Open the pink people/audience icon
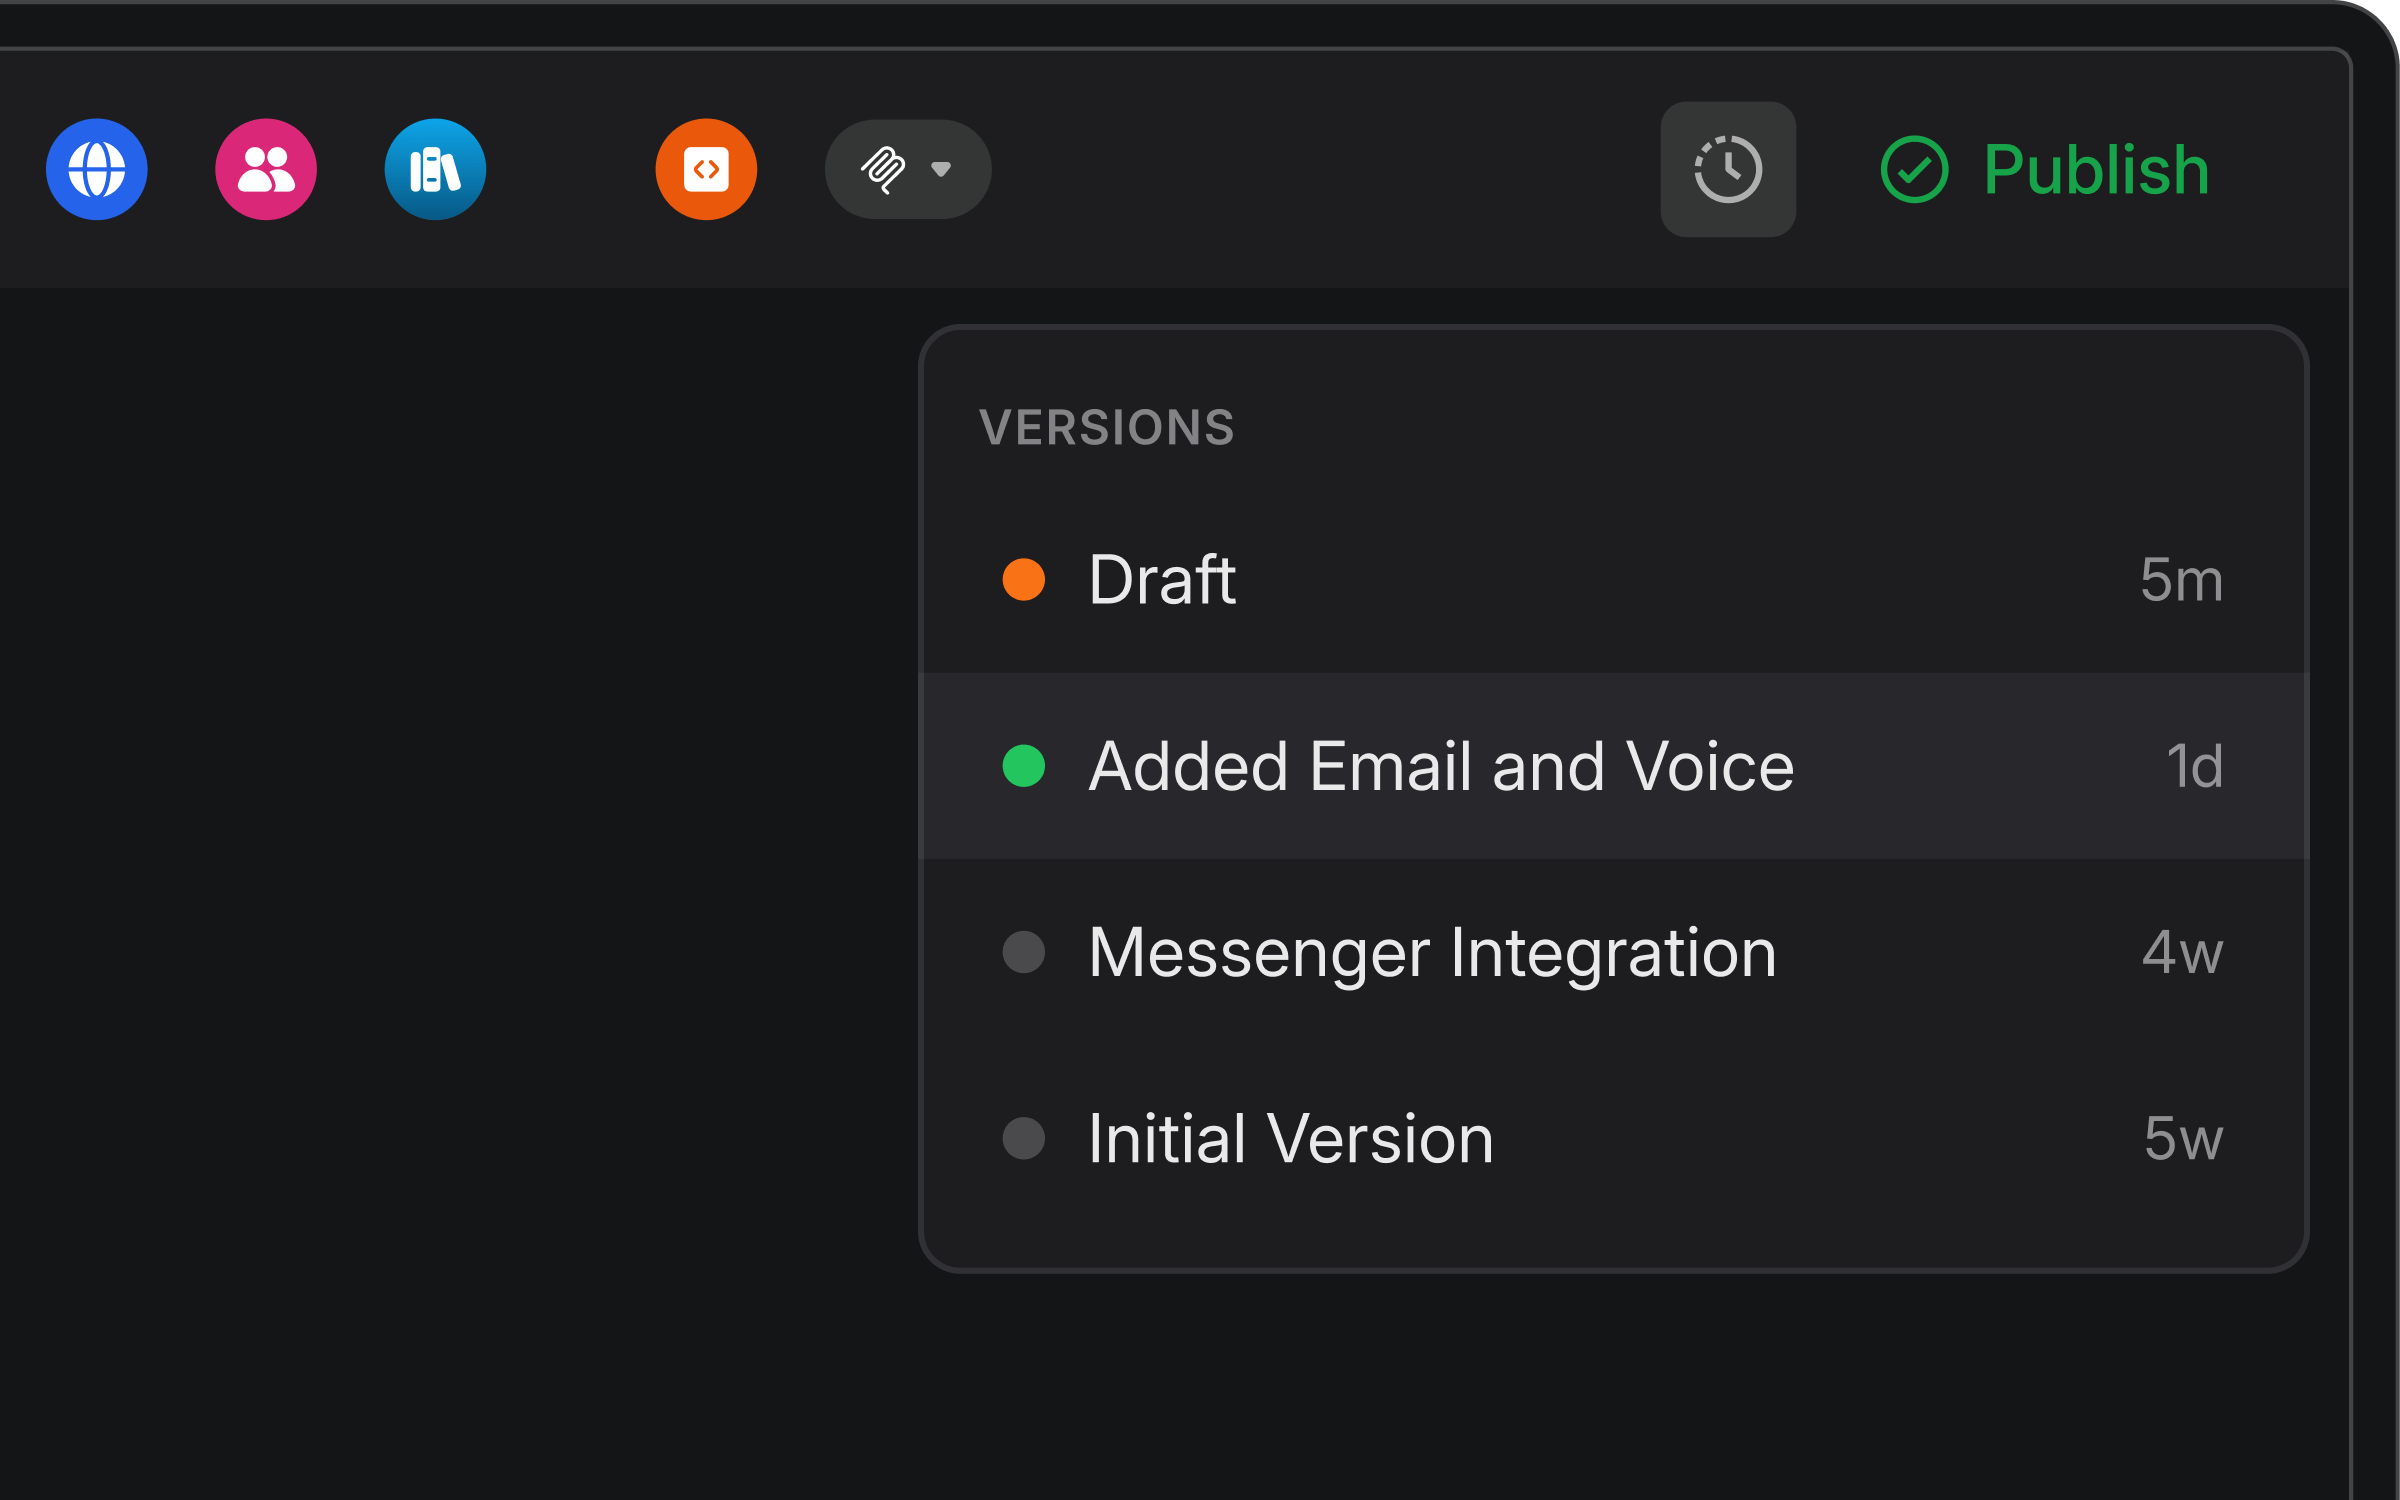Image resolution: width=2400 pixels, height=1500 pixels. pos(265,169)
